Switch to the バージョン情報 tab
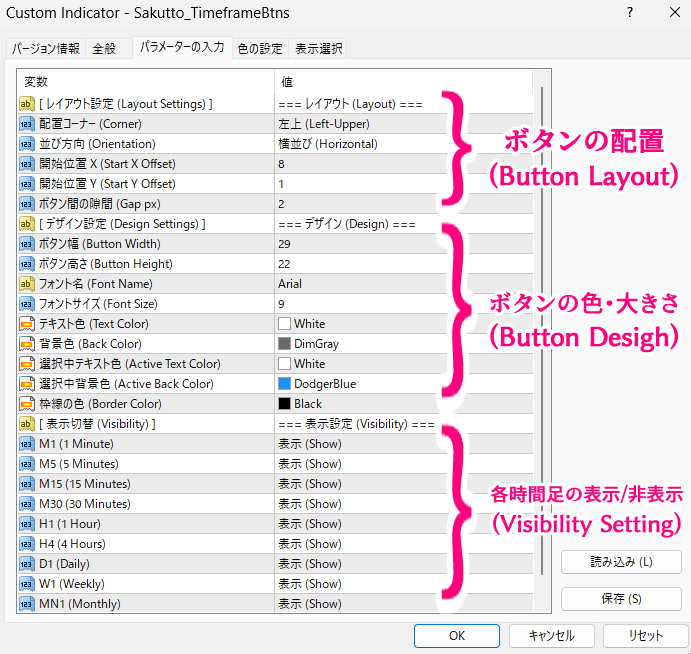The height and width of the screenshot is (654, 691). tap(45, 48)
